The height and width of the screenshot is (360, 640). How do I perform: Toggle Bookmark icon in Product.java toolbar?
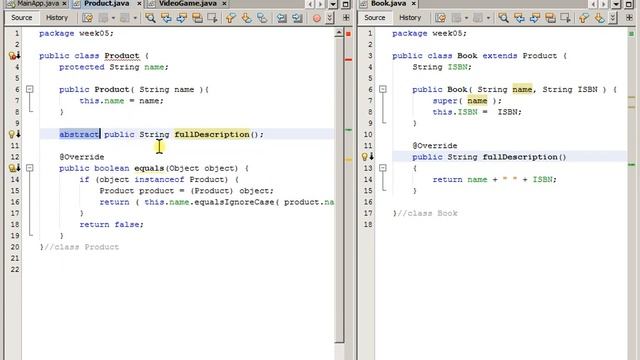[262, 18]
